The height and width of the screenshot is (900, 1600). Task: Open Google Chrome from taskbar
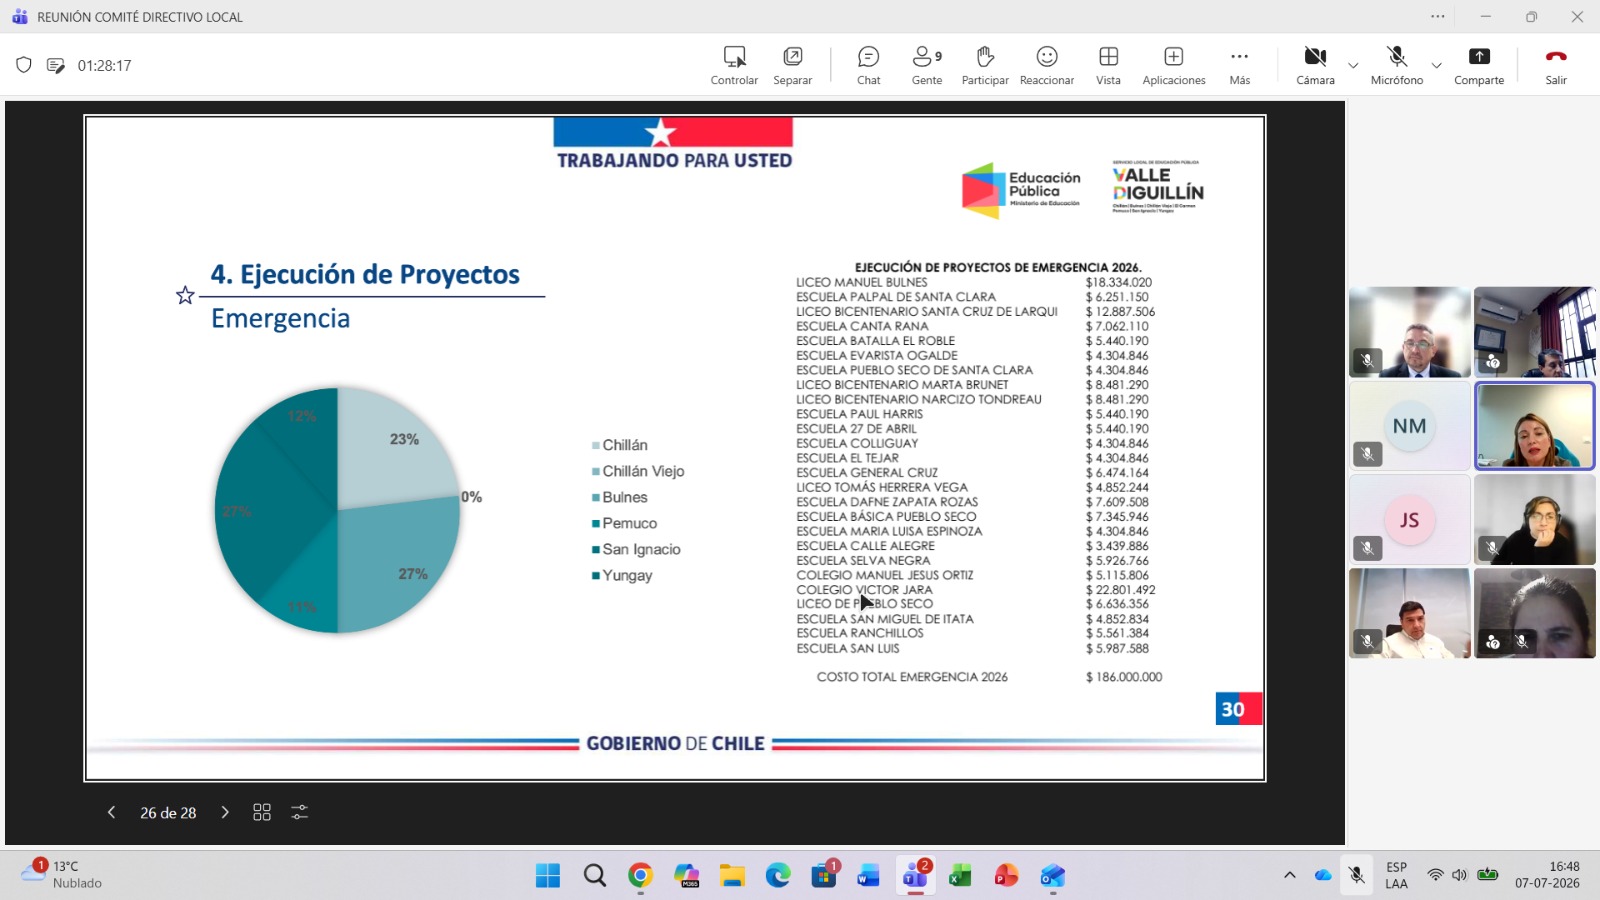coord(641,876)
